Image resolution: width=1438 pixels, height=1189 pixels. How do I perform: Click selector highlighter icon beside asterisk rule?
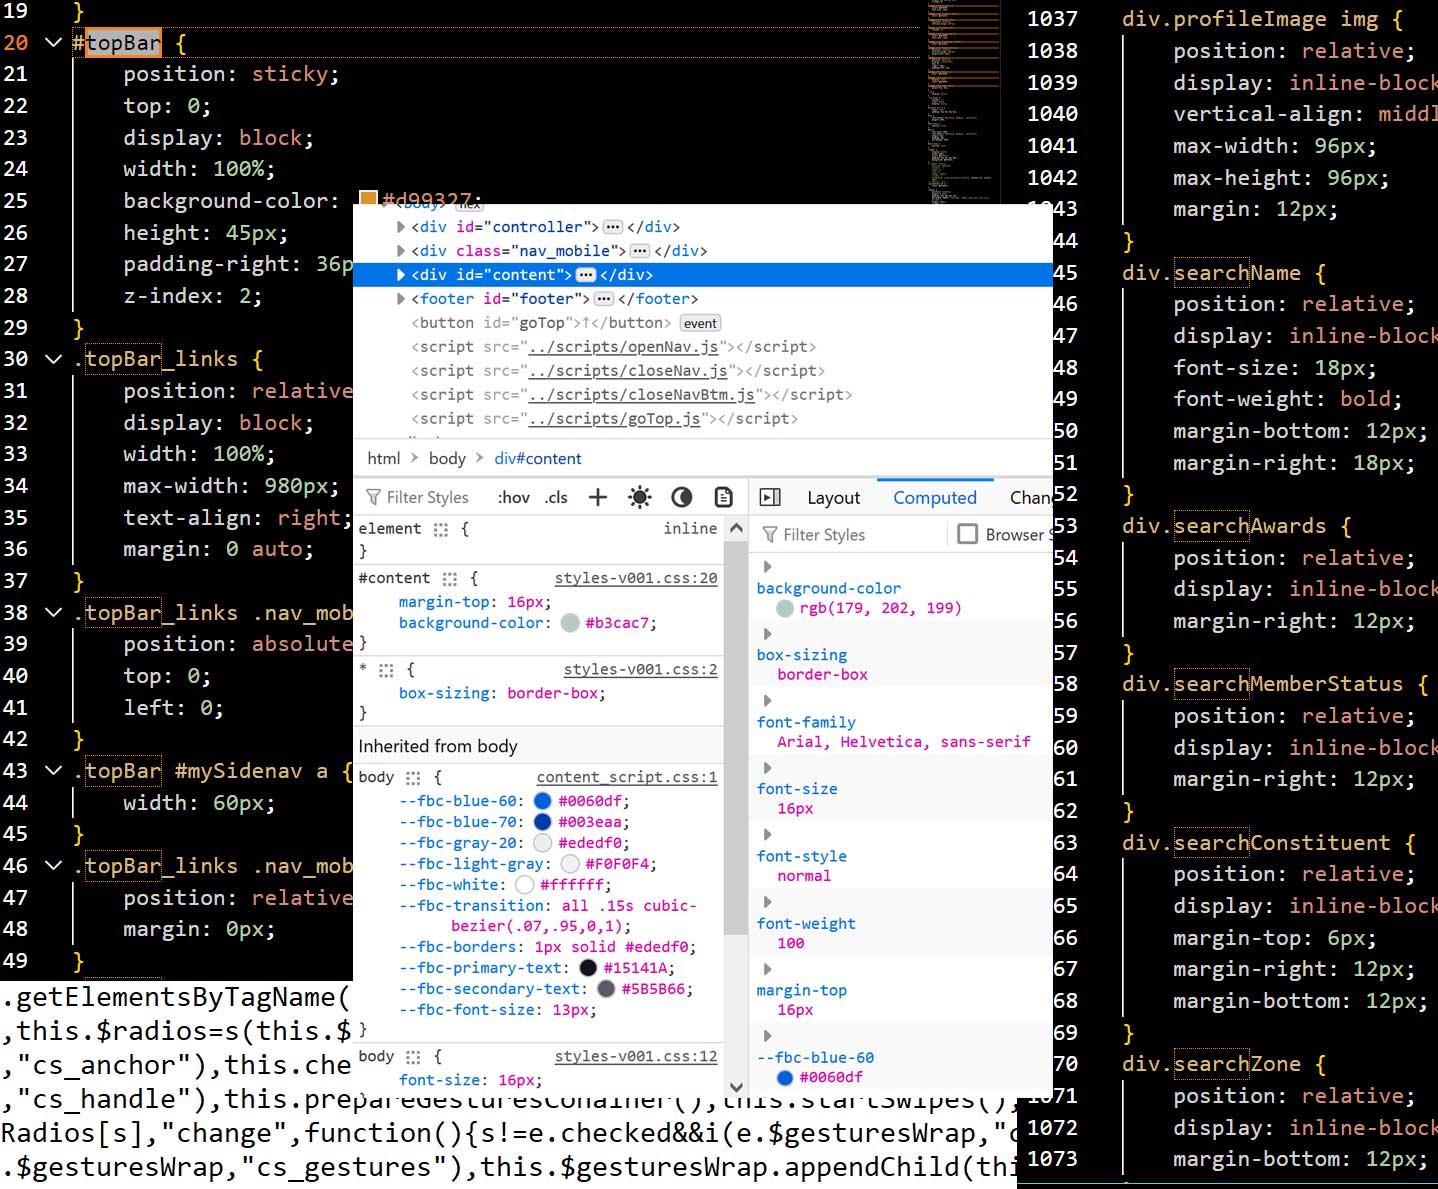tap(386, 669)
